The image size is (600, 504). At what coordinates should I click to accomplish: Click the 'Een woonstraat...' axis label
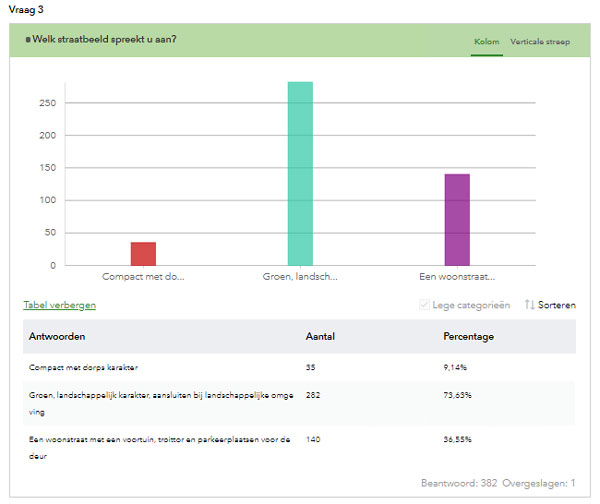click(457, 276)
